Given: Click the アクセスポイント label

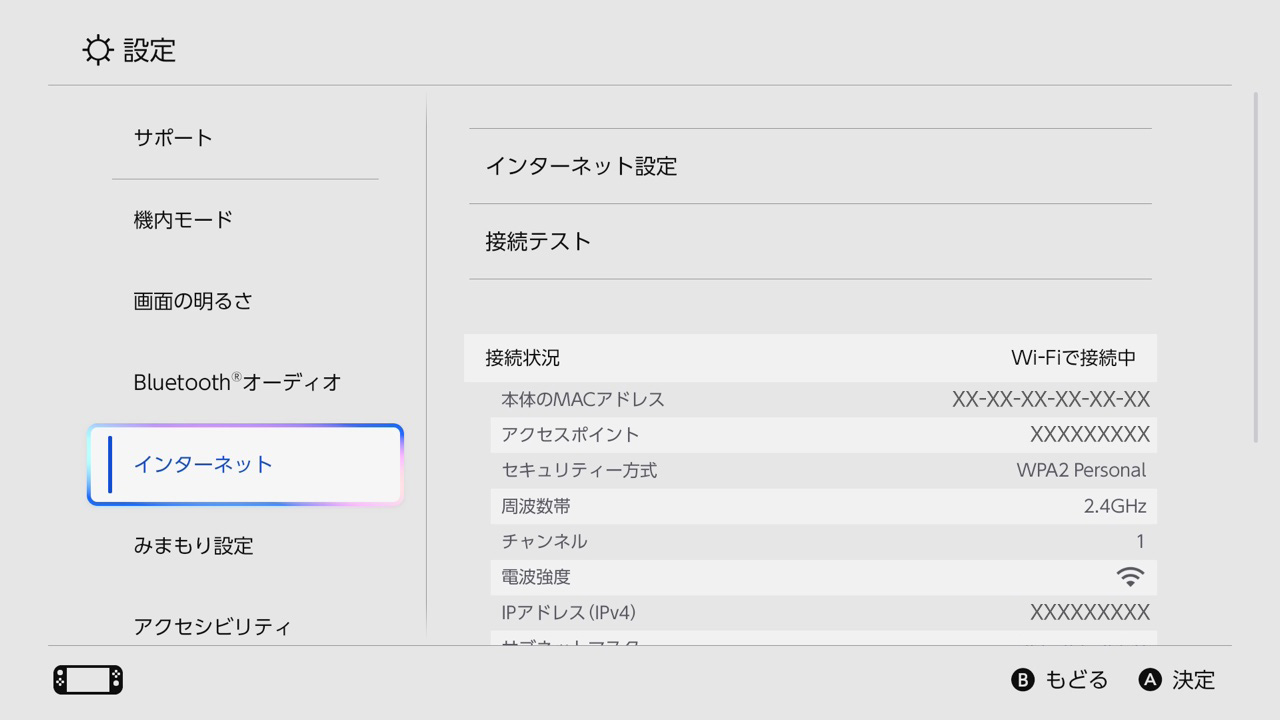Looking at the screenshot, I should coord(570,435).
